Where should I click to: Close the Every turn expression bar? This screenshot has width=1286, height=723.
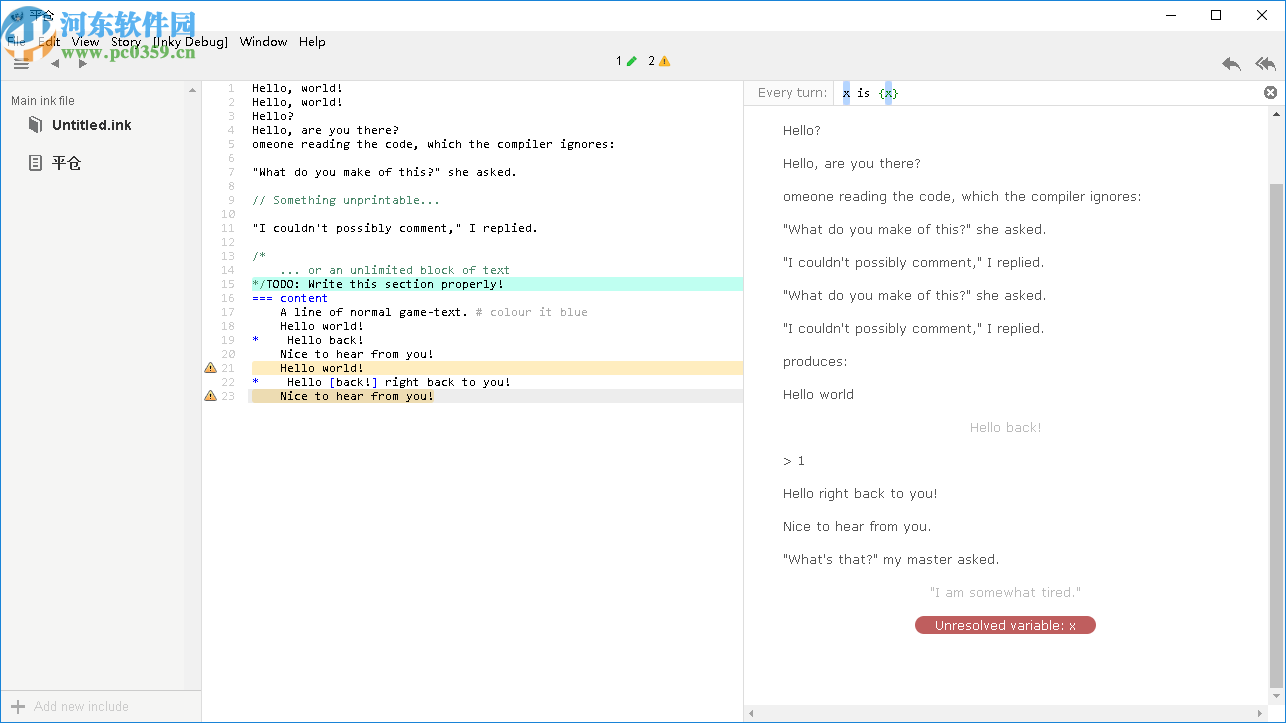click(1270, 93)
